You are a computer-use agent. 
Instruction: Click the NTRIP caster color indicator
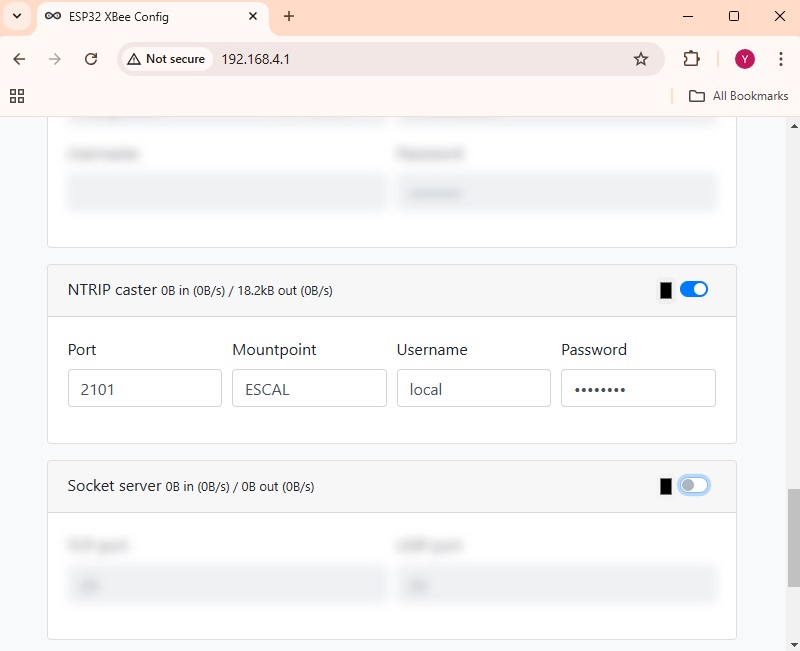(666, 290)
